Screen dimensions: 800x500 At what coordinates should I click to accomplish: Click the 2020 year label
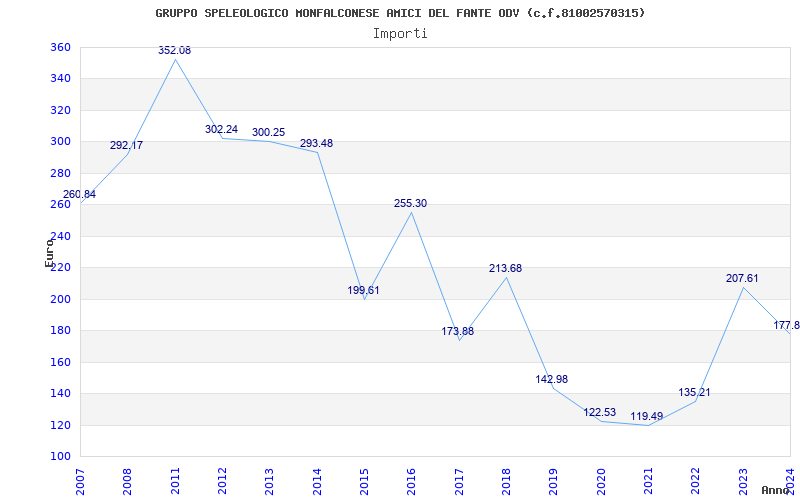601,481
